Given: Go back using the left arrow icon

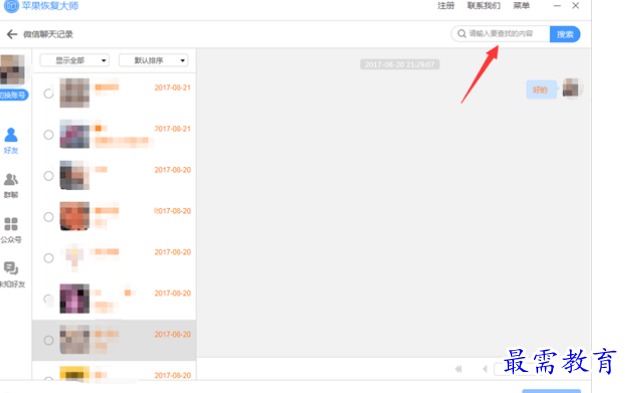Looking at the screenshot, I should tap(12, 34).
